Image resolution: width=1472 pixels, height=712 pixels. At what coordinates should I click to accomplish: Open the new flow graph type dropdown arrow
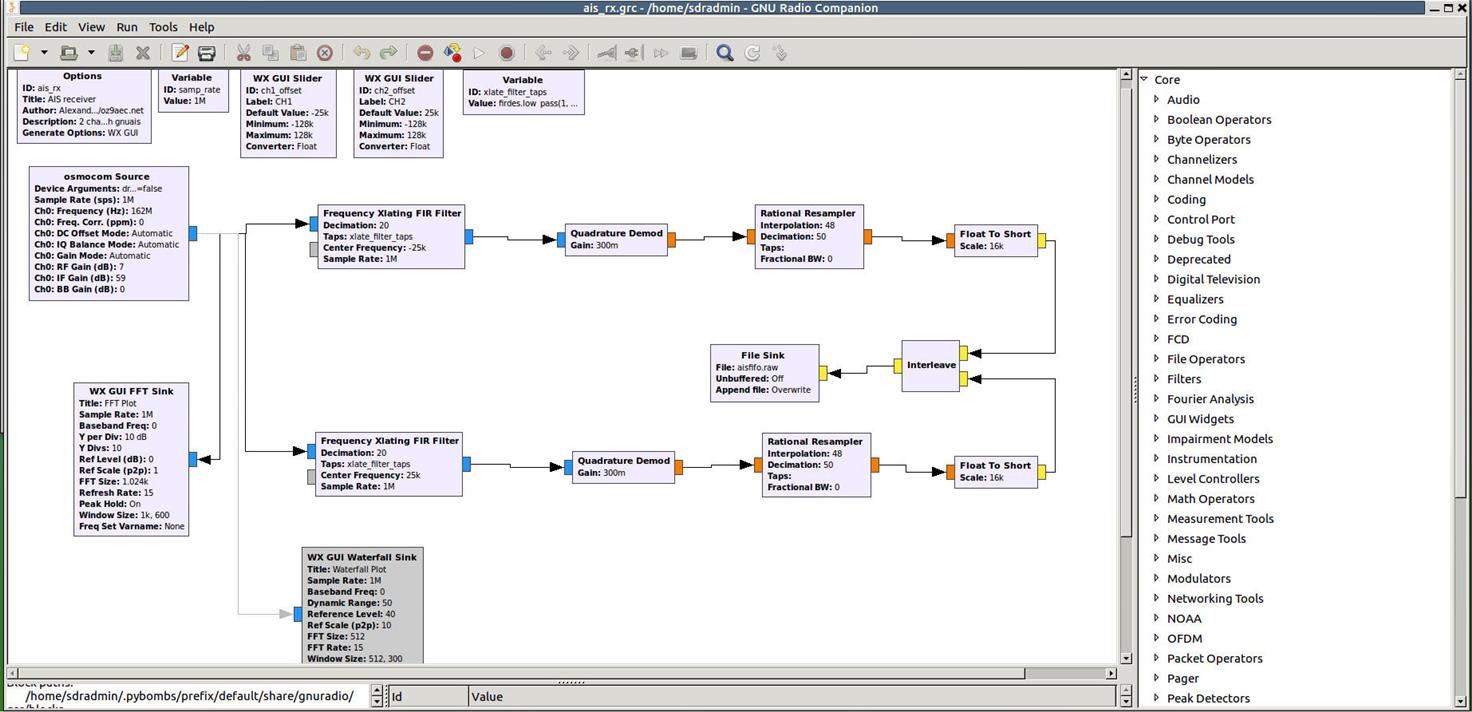click(x=42, y=53)
